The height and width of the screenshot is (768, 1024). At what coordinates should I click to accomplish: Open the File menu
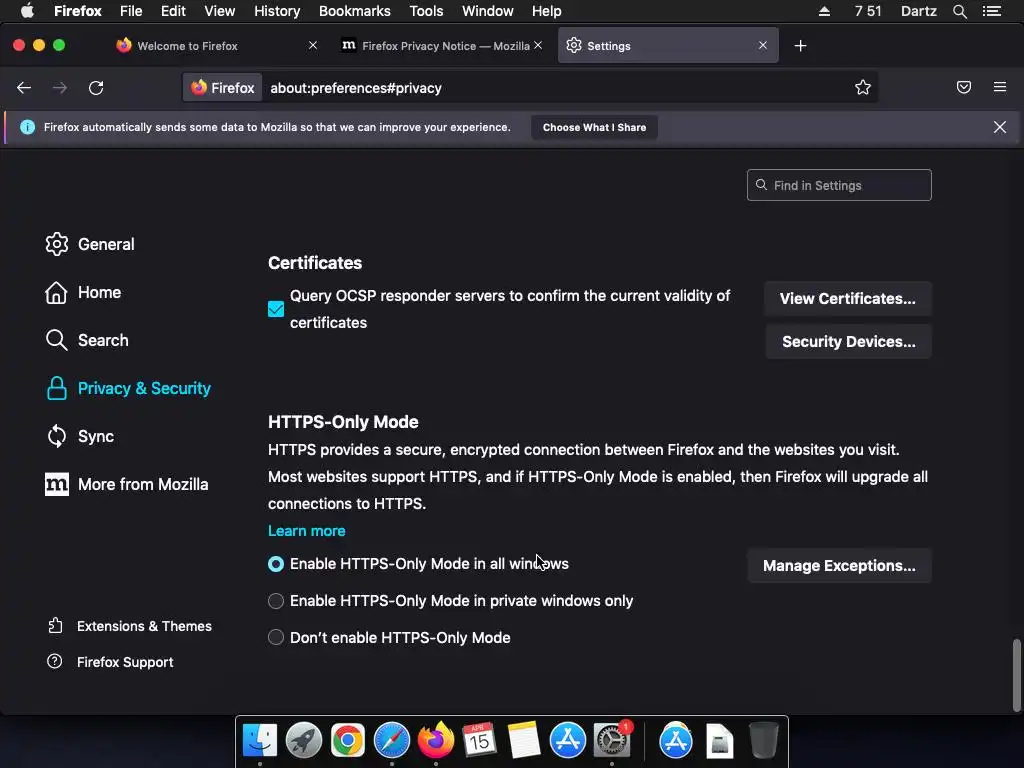coord(131,11)
